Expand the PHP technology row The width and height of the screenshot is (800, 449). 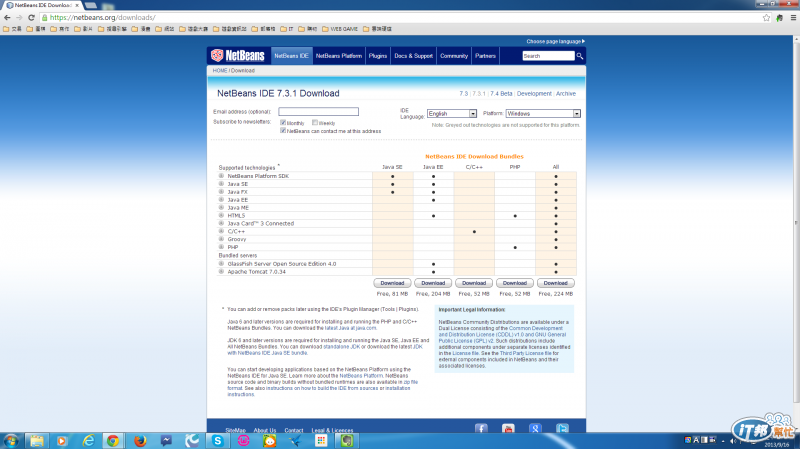[x=221, y=247]
